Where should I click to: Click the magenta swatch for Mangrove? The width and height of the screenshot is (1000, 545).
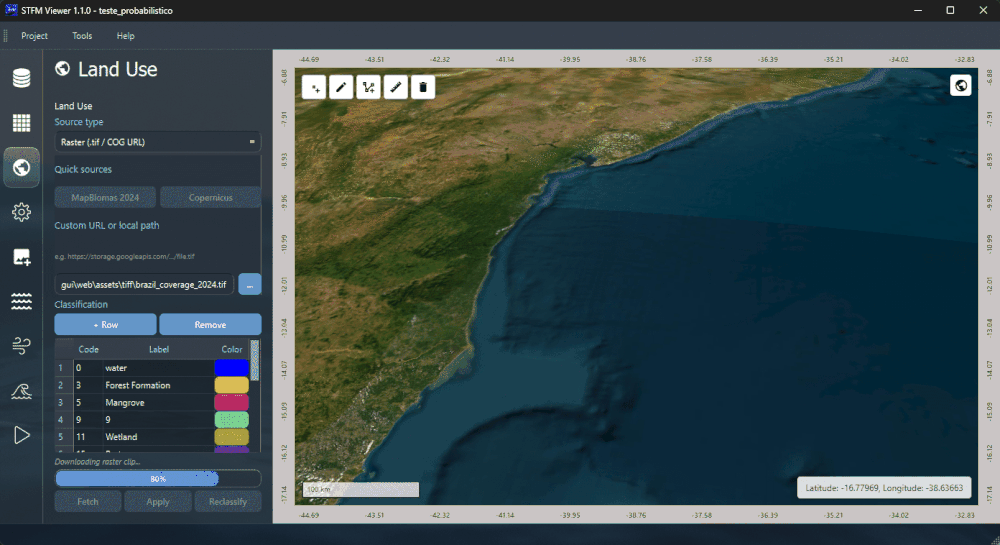[x=232, y=402]
